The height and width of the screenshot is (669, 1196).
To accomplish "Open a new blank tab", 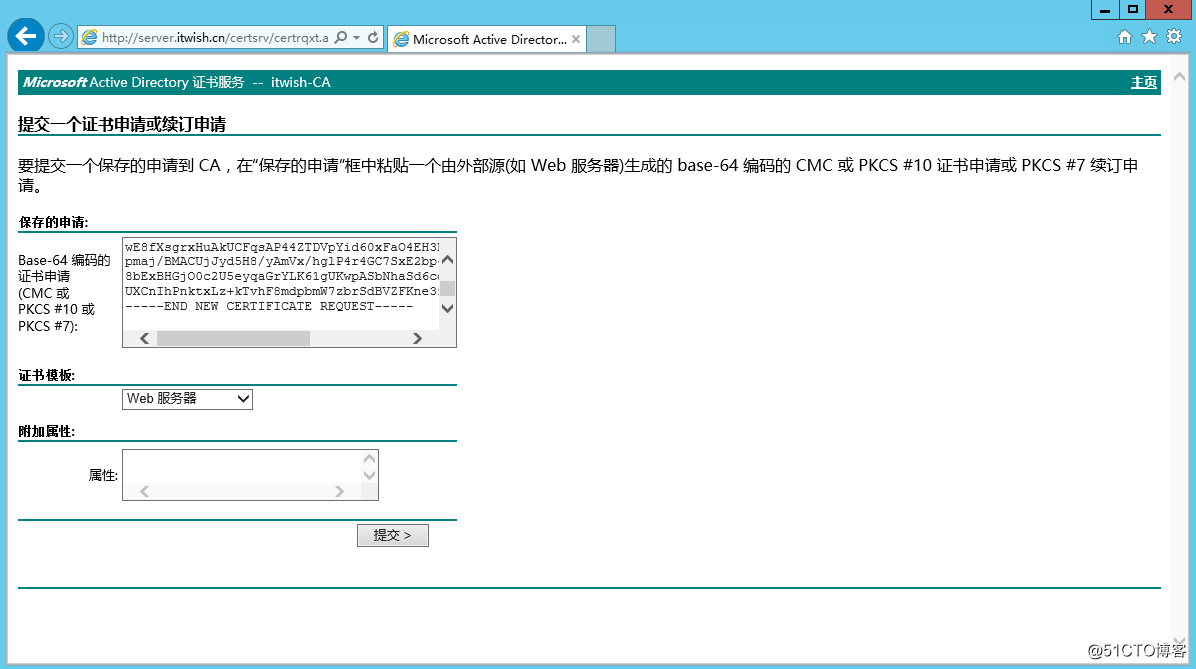I will pos(601,39).
